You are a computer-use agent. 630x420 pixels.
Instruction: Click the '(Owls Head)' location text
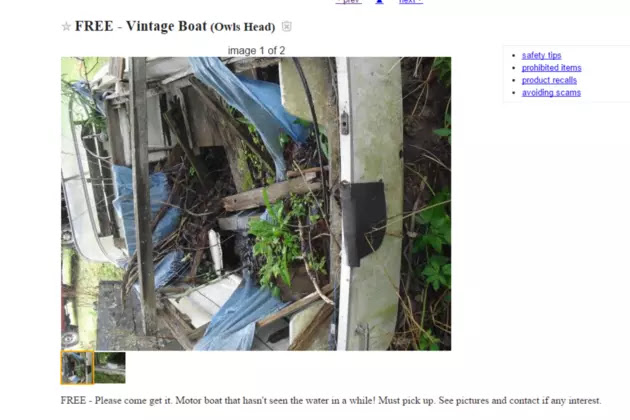243,27
